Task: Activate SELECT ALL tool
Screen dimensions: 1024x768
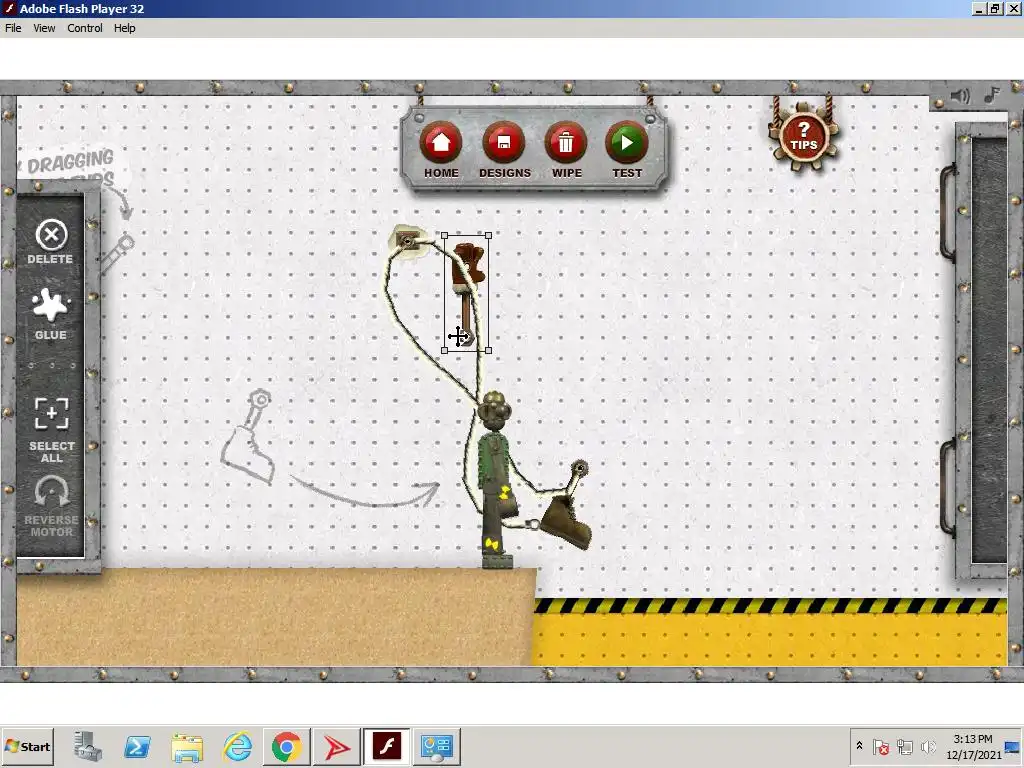Action: click(x=52, y=430)
